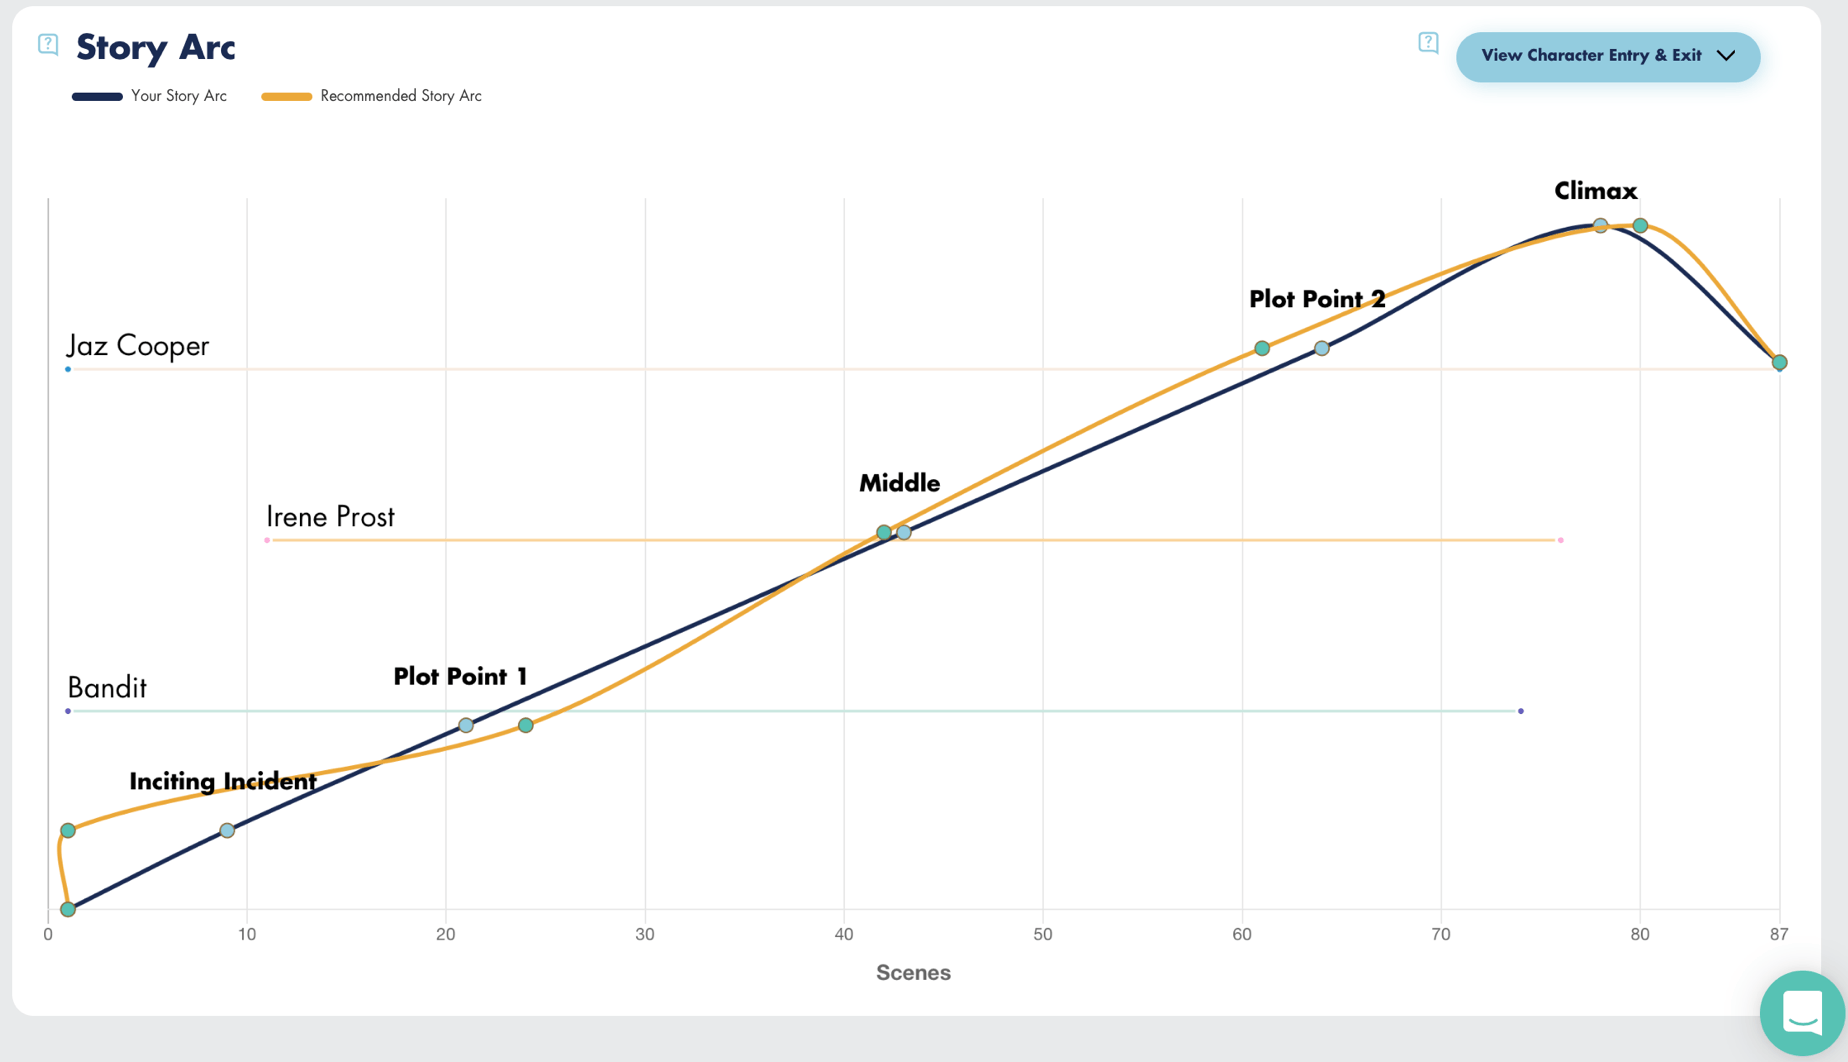Viewport: 1848px width, 1062px height.
Task: Click the help icon near View Character button
Action: [1428, 43]
